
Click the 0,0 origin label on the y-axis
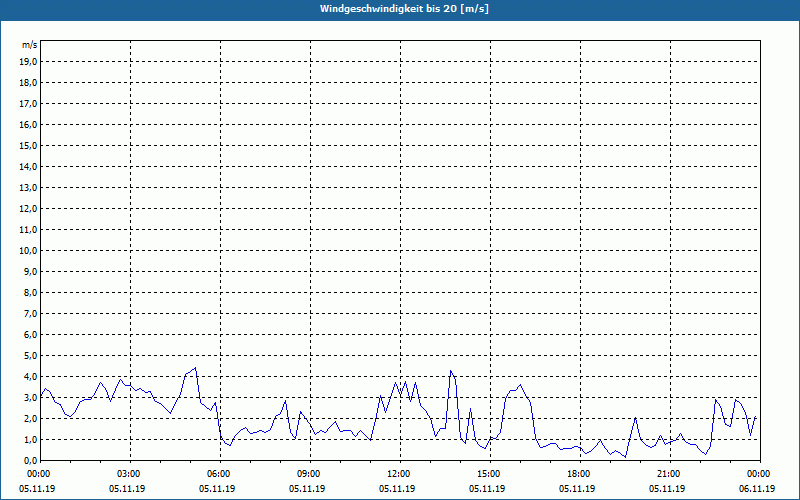pos(31,460)
